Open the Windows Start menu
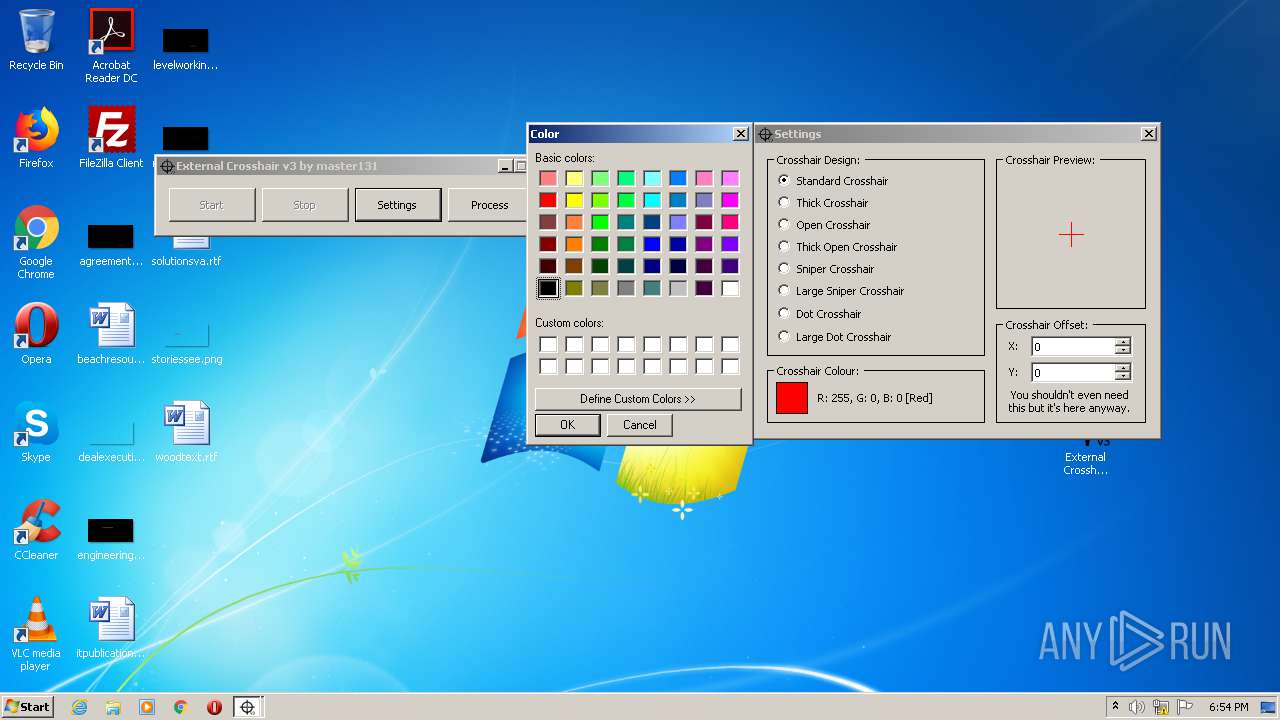 tap(27, 707)
